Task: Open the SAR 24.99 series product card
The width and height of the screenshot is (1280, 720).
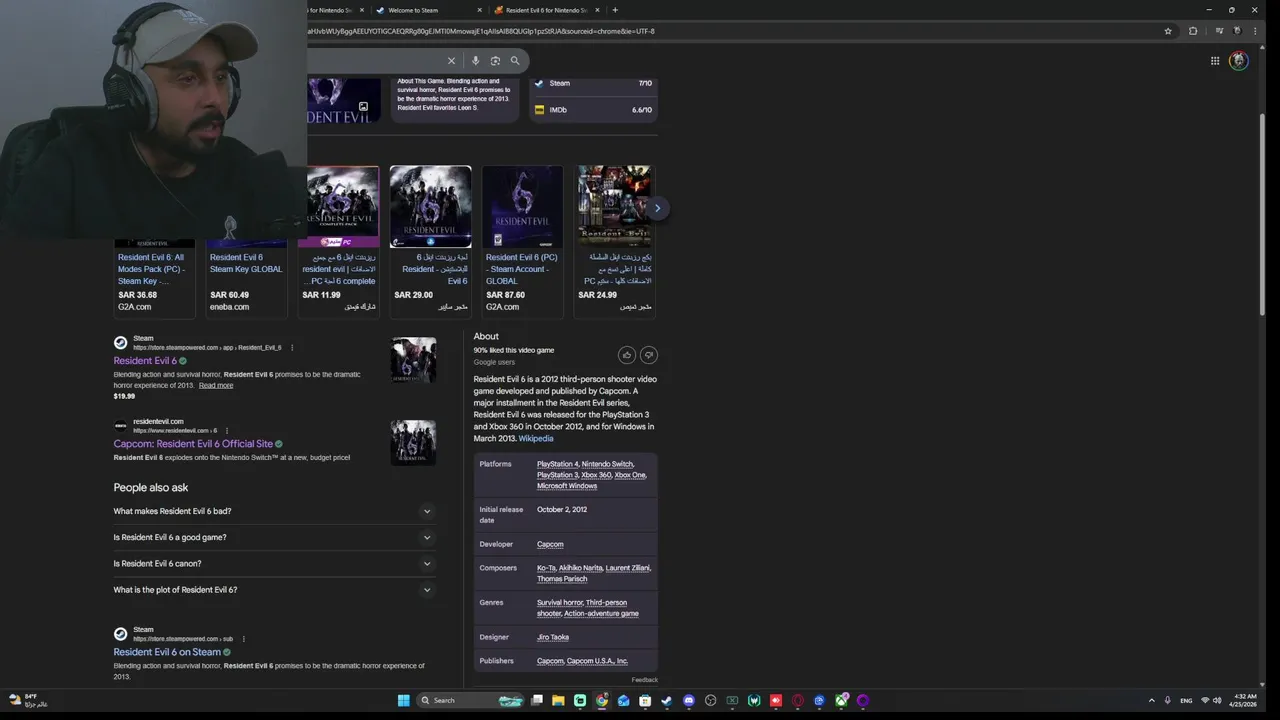Action: point(614,240)
